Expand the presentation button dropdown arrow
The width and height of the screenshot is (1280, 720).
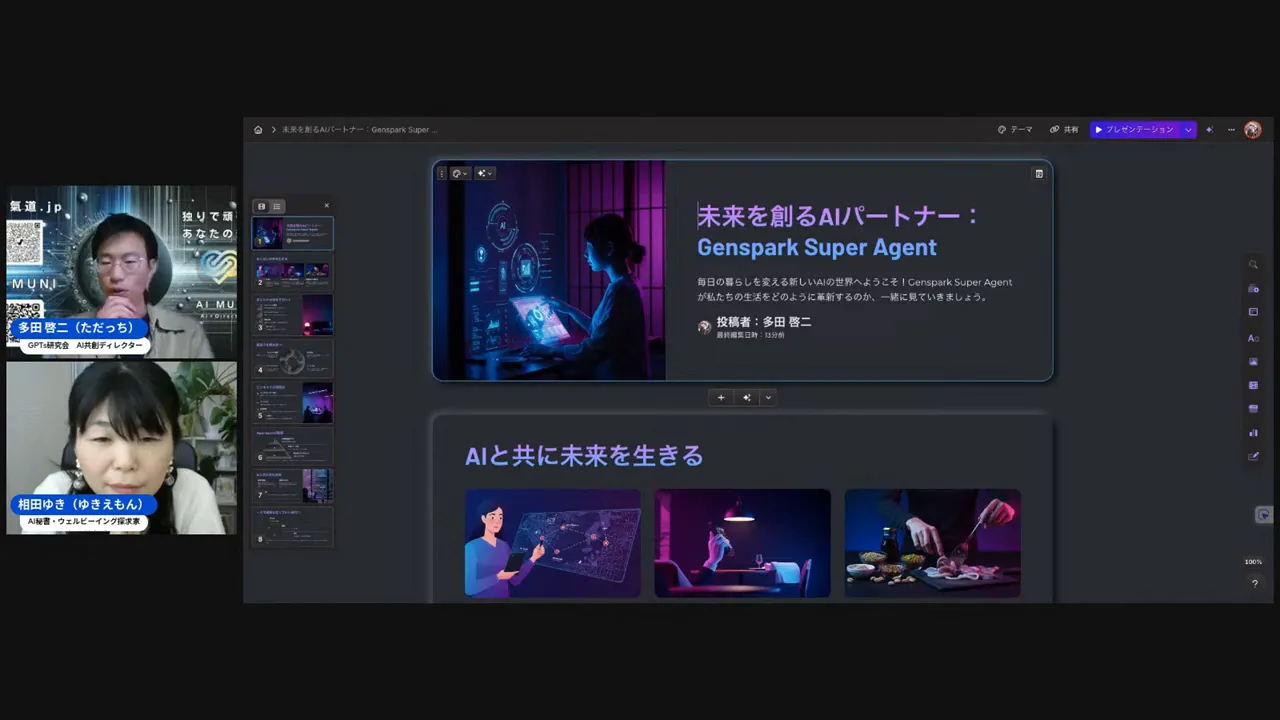click(x=1188, y=130)
